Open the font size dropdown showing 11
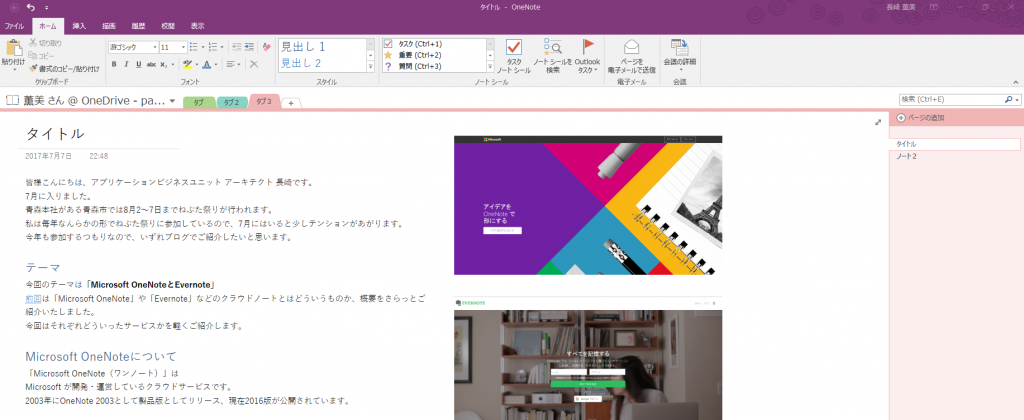The image size is (1024, 420). coord(181,47)
